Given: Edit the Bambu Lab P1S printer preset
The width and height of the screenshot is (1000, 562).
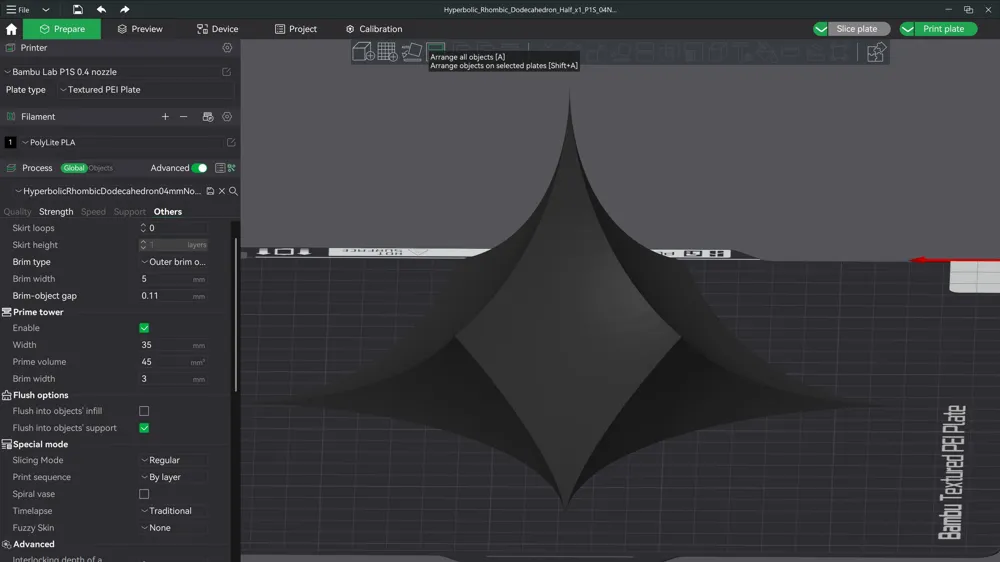Looking at the screenshot, I should 226,72.
